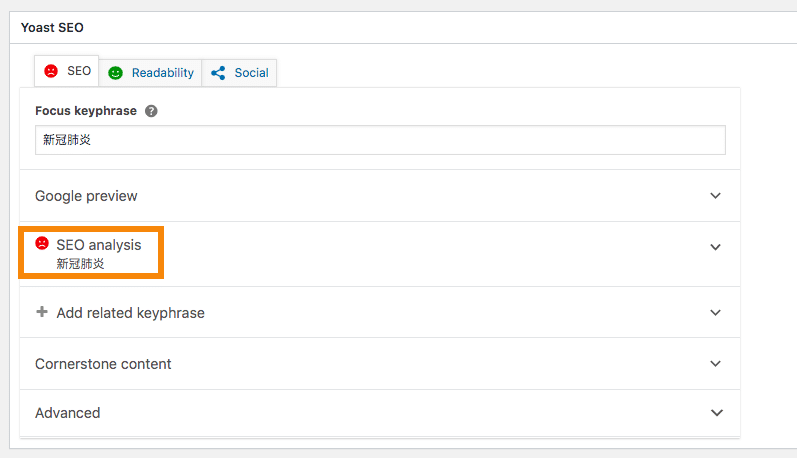This screenshot has height=458, width=797.
Task: Expand Cornerstone content chevron arrow
Action: pyautogui.click(x=715, y=364)
